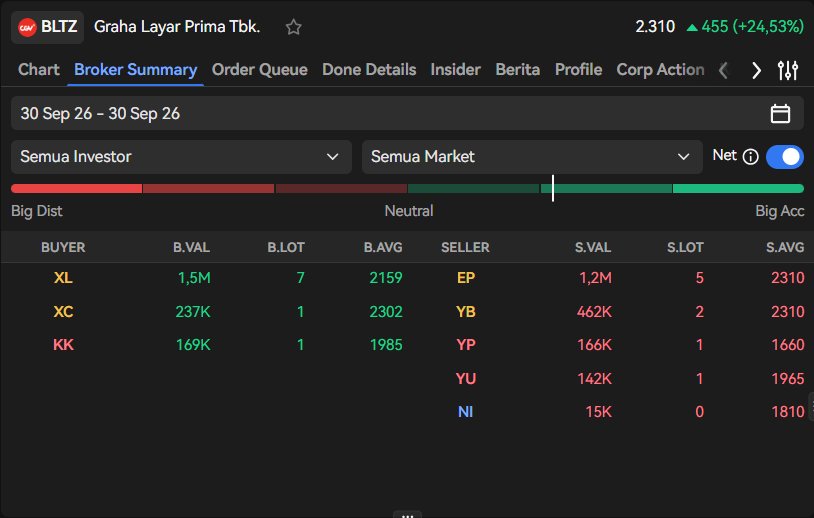Open the Corp Action tab
Screen dimensions: 814x518
tap(660, 70)
